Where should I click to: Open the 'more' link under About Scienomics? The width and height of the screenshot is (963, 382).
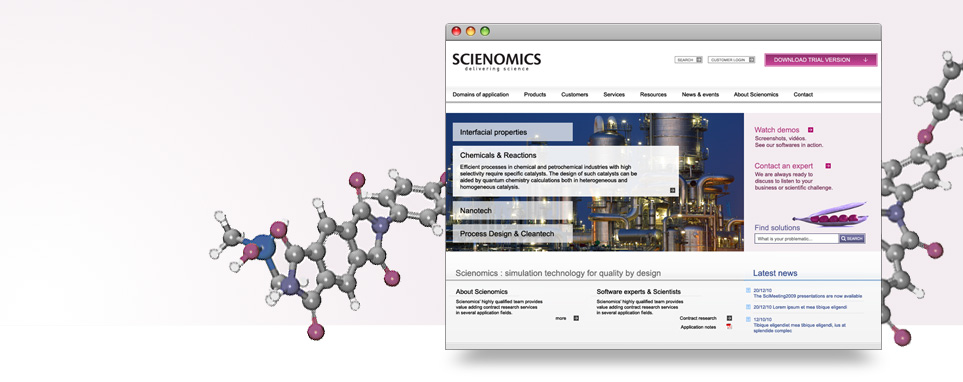(x=561, y=318)
